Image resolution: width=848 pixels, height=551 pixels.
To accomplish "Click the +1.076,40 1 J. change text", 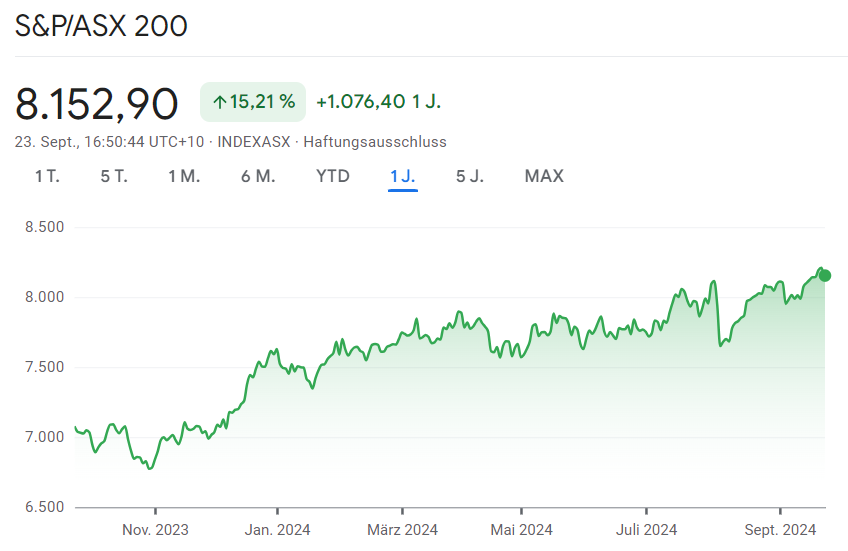I will (x=379, y=102).
